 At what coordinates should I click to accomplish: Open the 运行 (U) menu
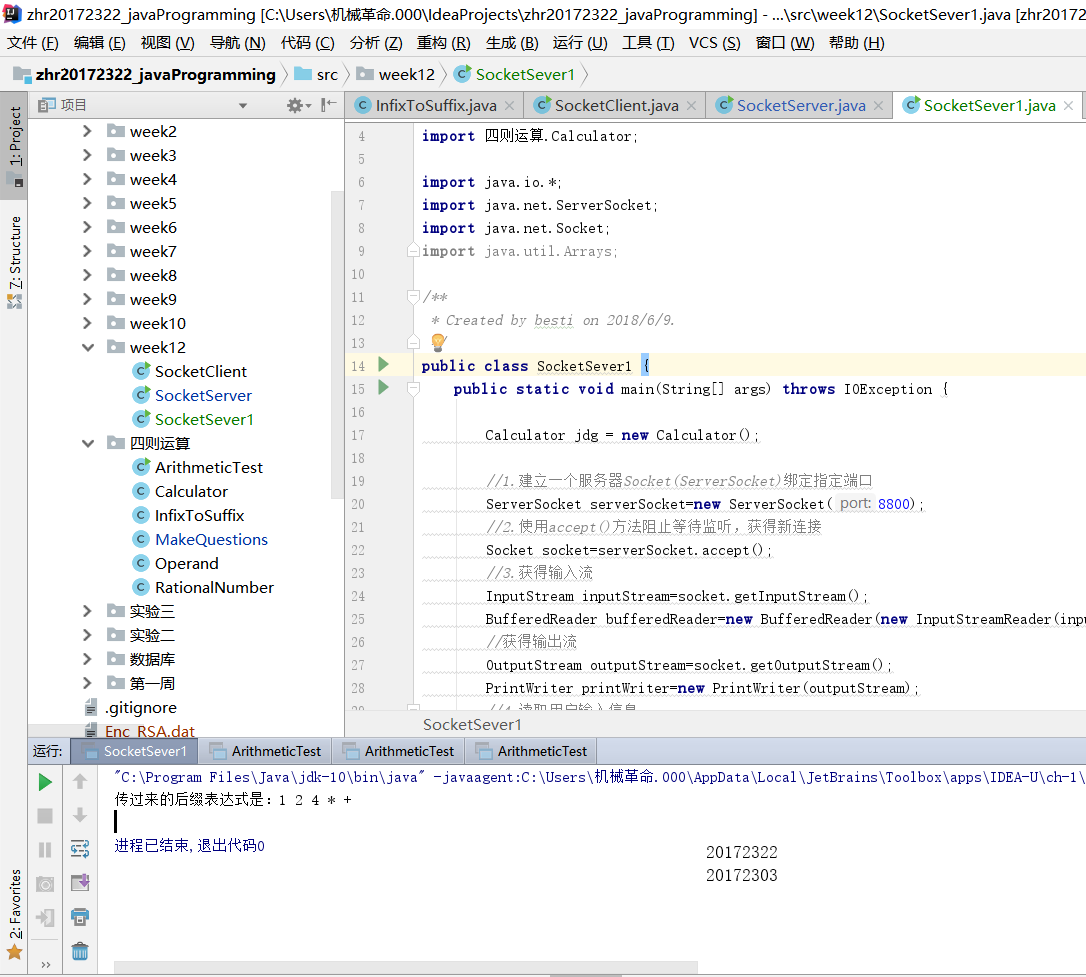click(x=580, y=43)
